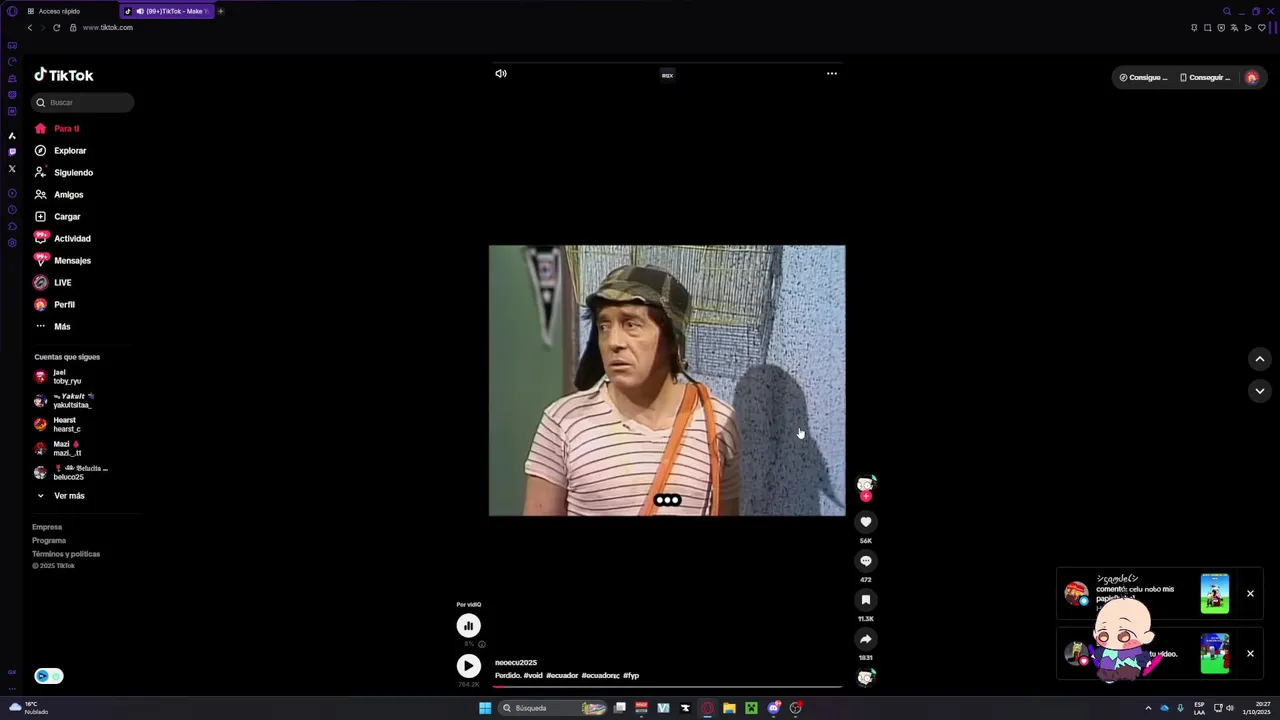This screenshot has width=1280, height=720.
Task: Open the Para ti feed
Action: click(57, 128)
